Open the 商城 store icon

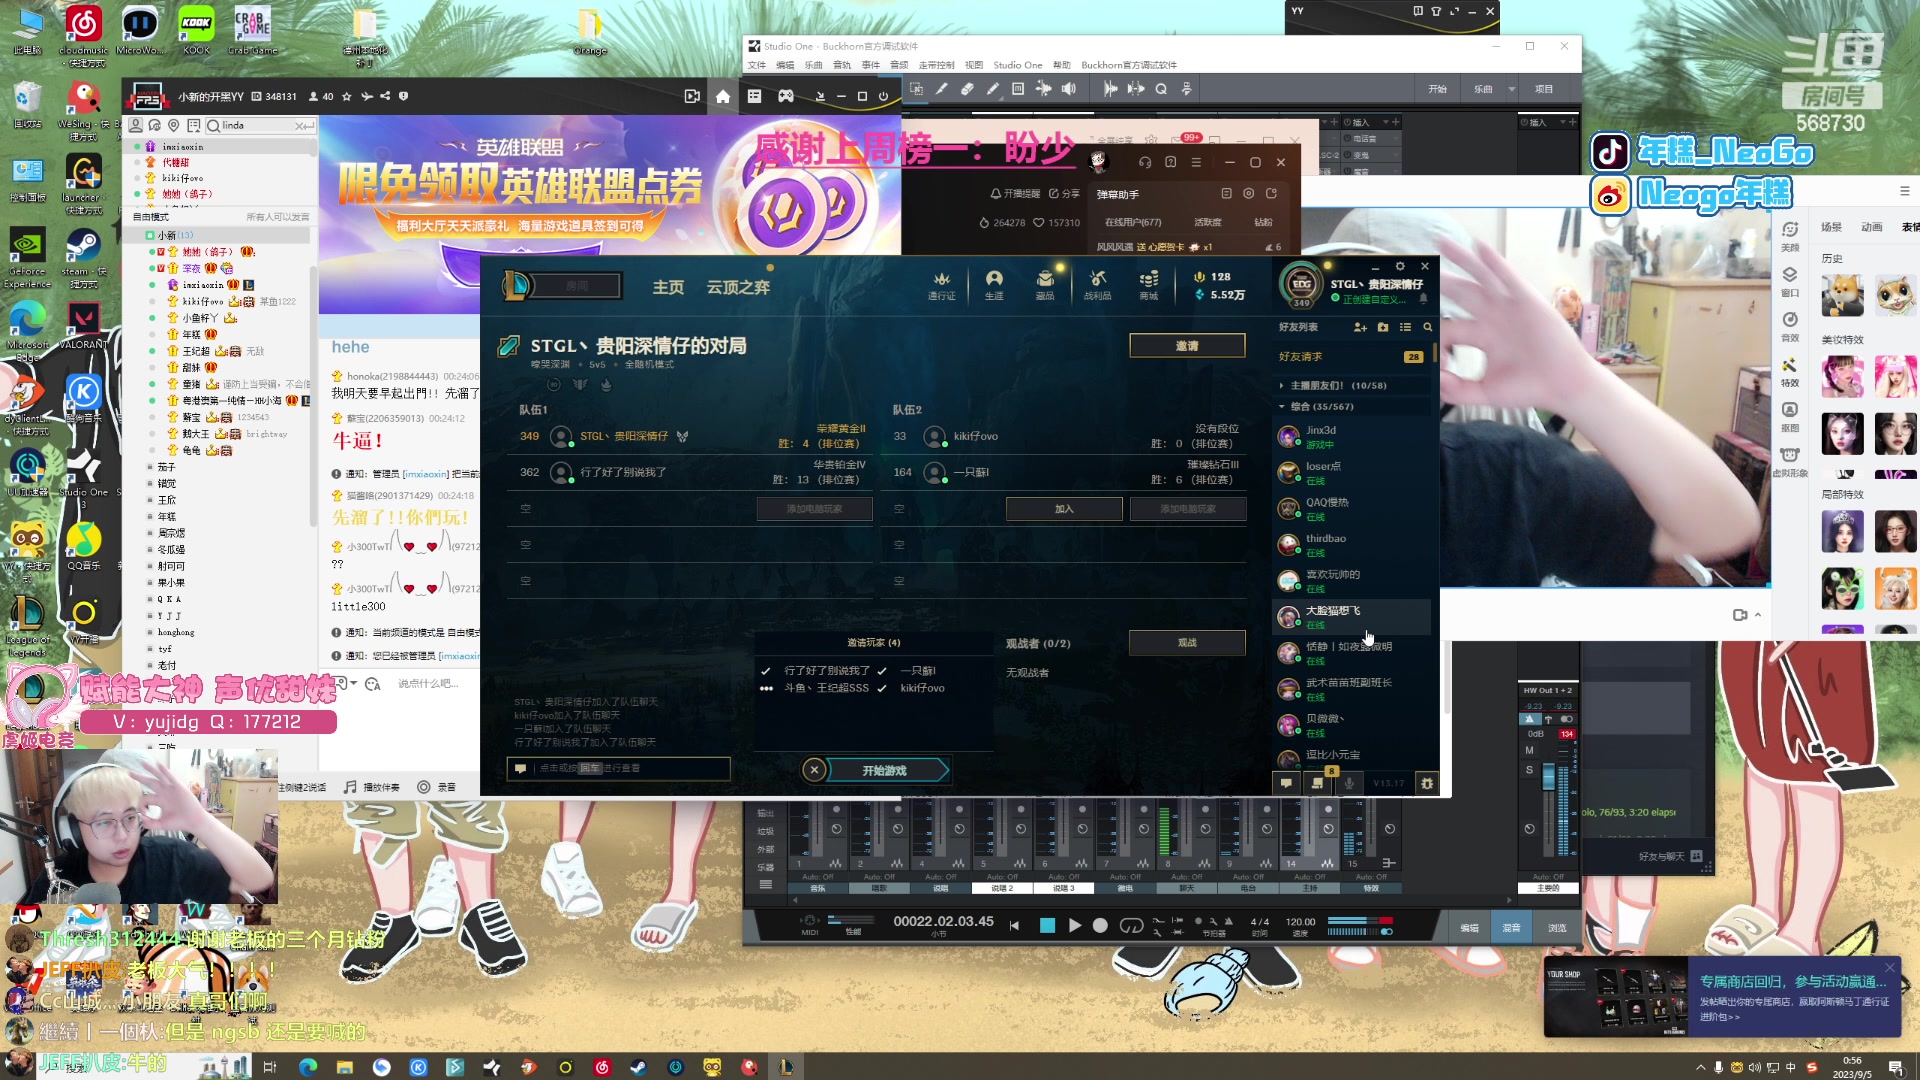click(1149, 285)
